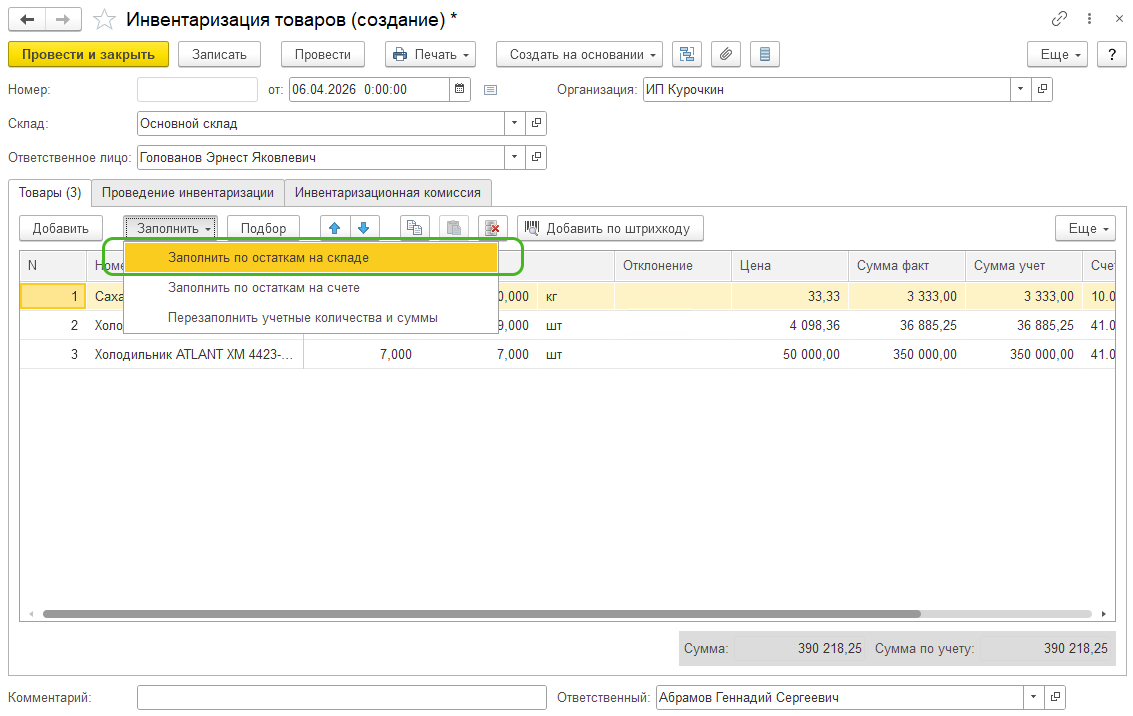This screenshot has height=716, width=1133.
Task: Open Основной склад form via open button
Action: click(536, 123)
